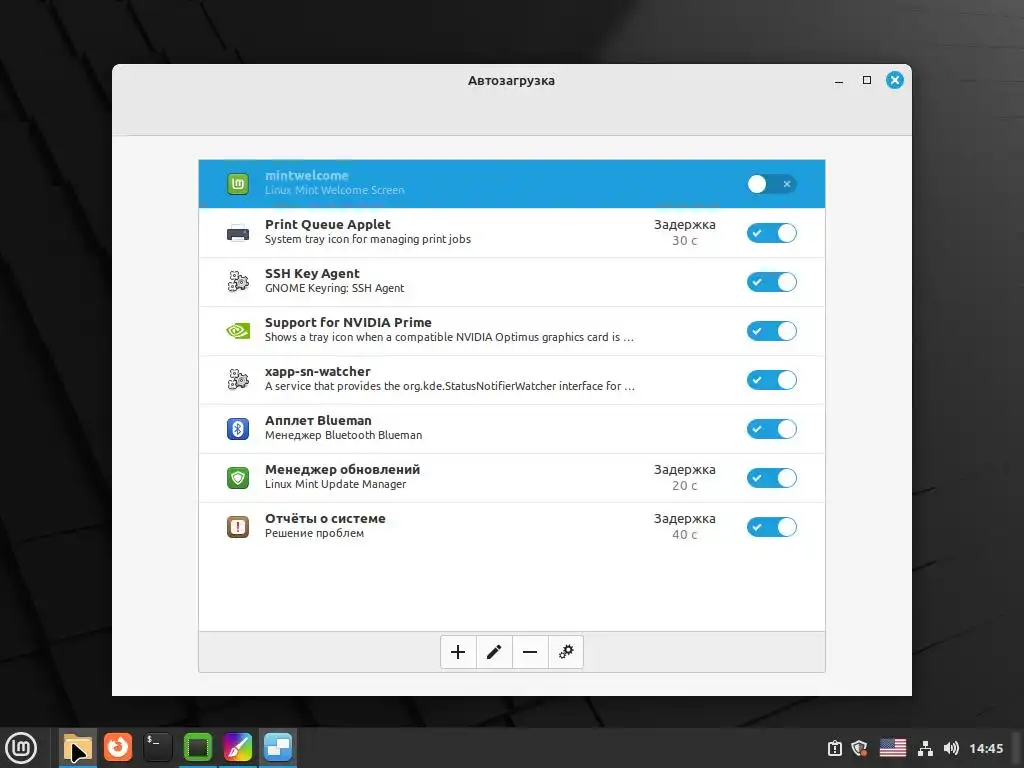Click the volume speaker tray icon
Screen dimensions: 1024x768
952,748
